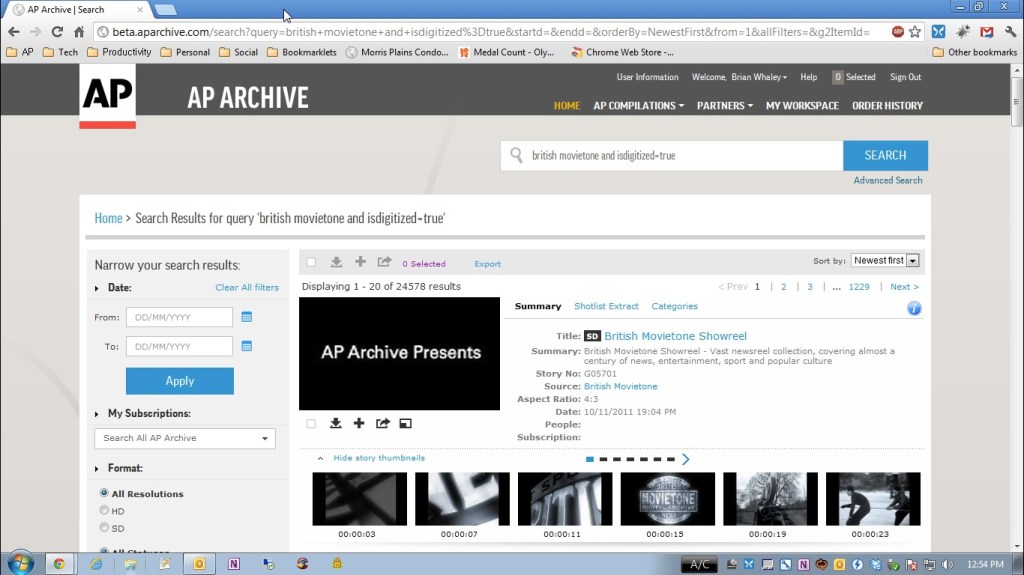Open the From date calendar picker

[x=247, y=317]
